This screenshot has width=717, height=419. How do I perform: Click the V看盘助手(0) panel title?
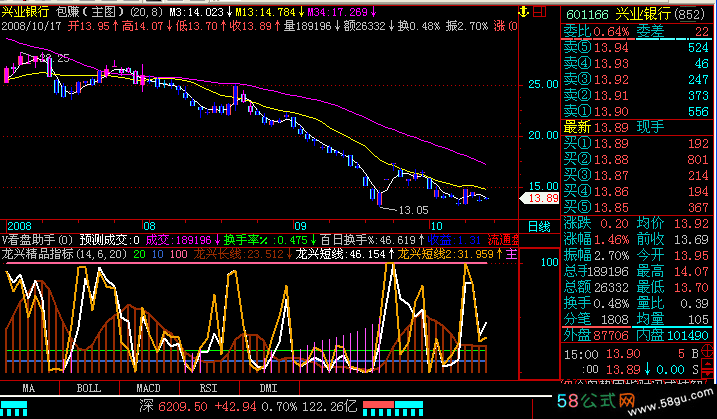(37, 240)
